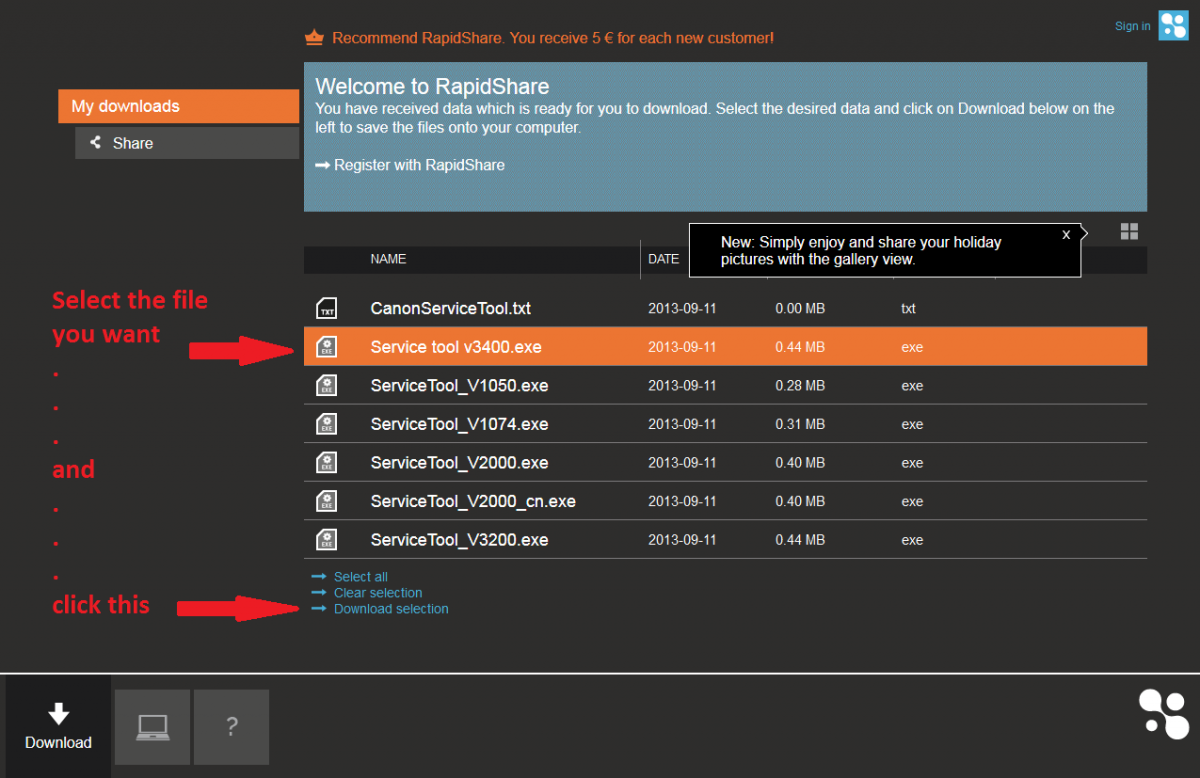Click the CanonServiceTool.txt file icon
Screen dimensions: 1200x778
pyautogui.click(x=326, y=308)
